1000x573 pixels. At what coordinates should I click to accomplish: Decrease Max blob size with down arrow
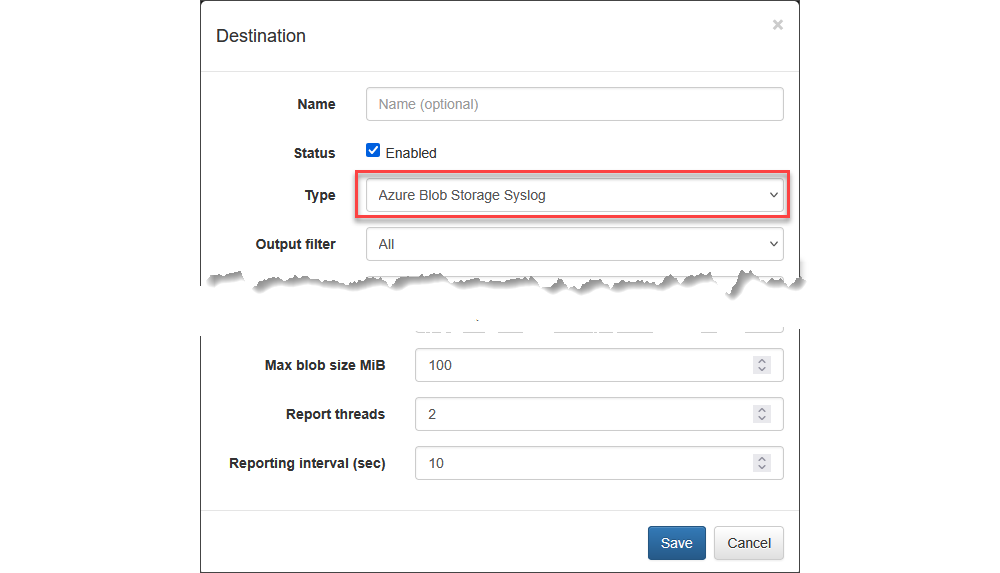point(762,370)
